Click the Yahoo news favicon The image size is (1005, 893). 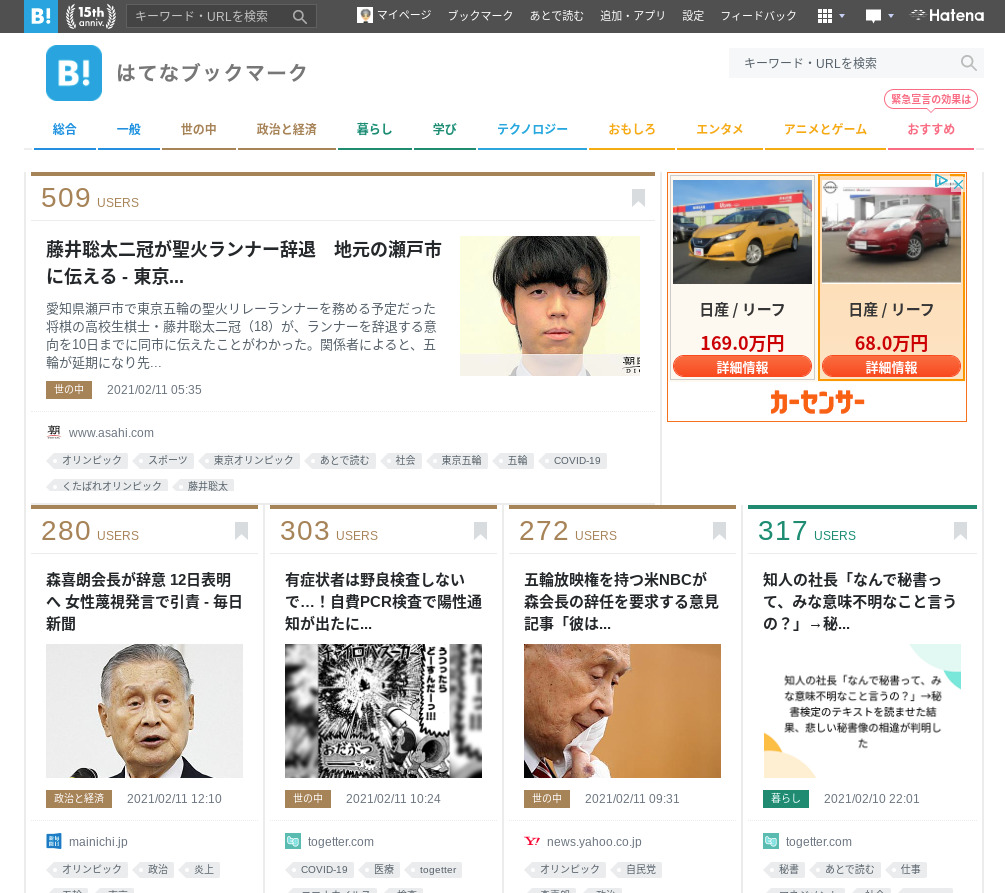tap(532, 841)
